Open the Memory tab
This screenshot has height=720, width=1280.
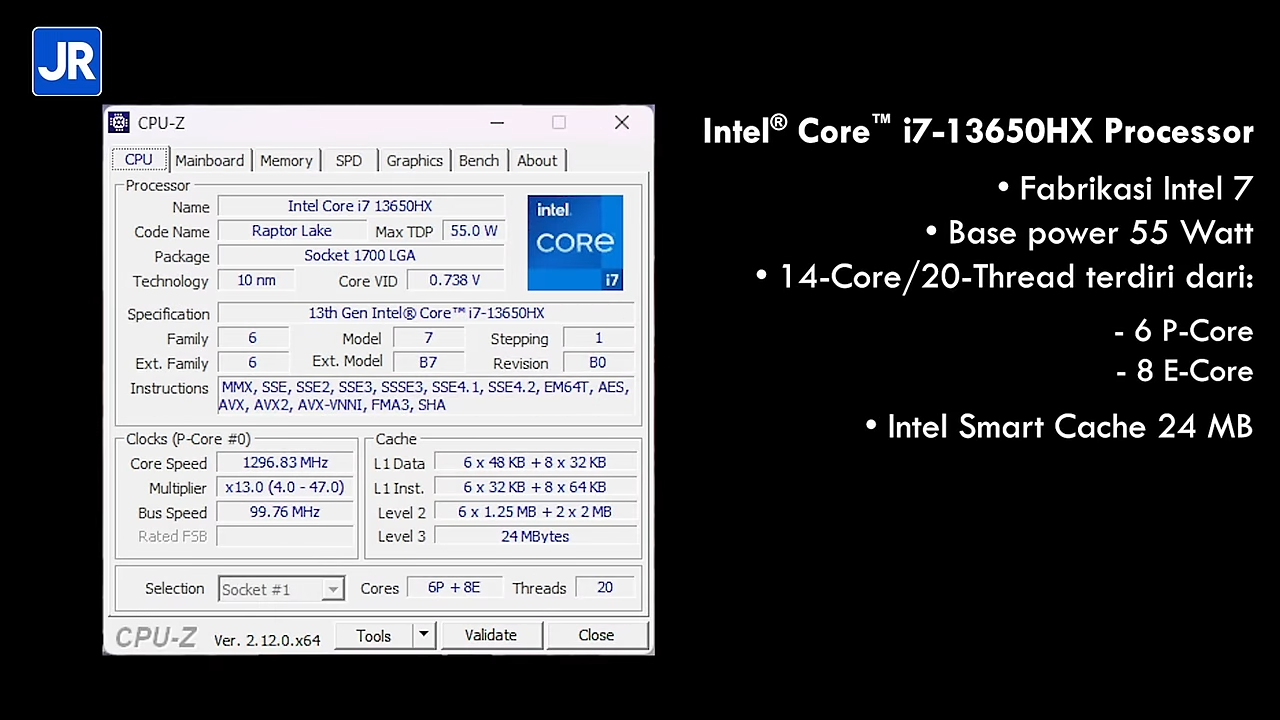(286, 160)
